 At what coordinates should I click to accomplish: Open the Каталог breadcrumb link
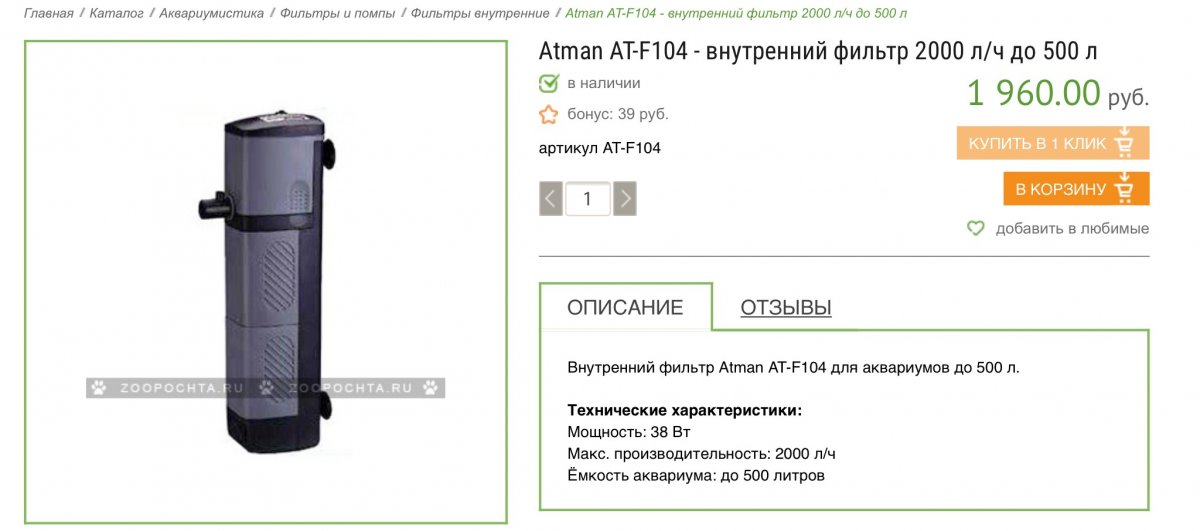click(116, 13)
